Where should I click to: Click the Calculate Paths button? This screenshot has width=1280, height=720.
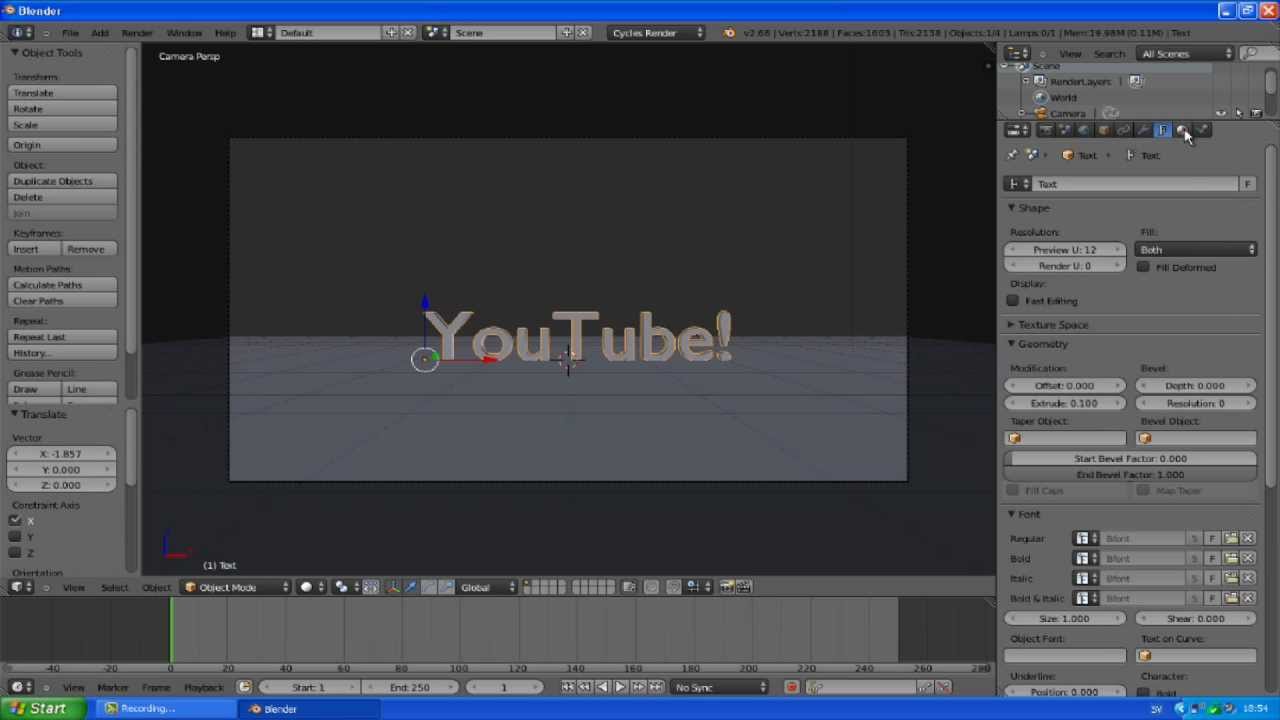tap(63, 285)
